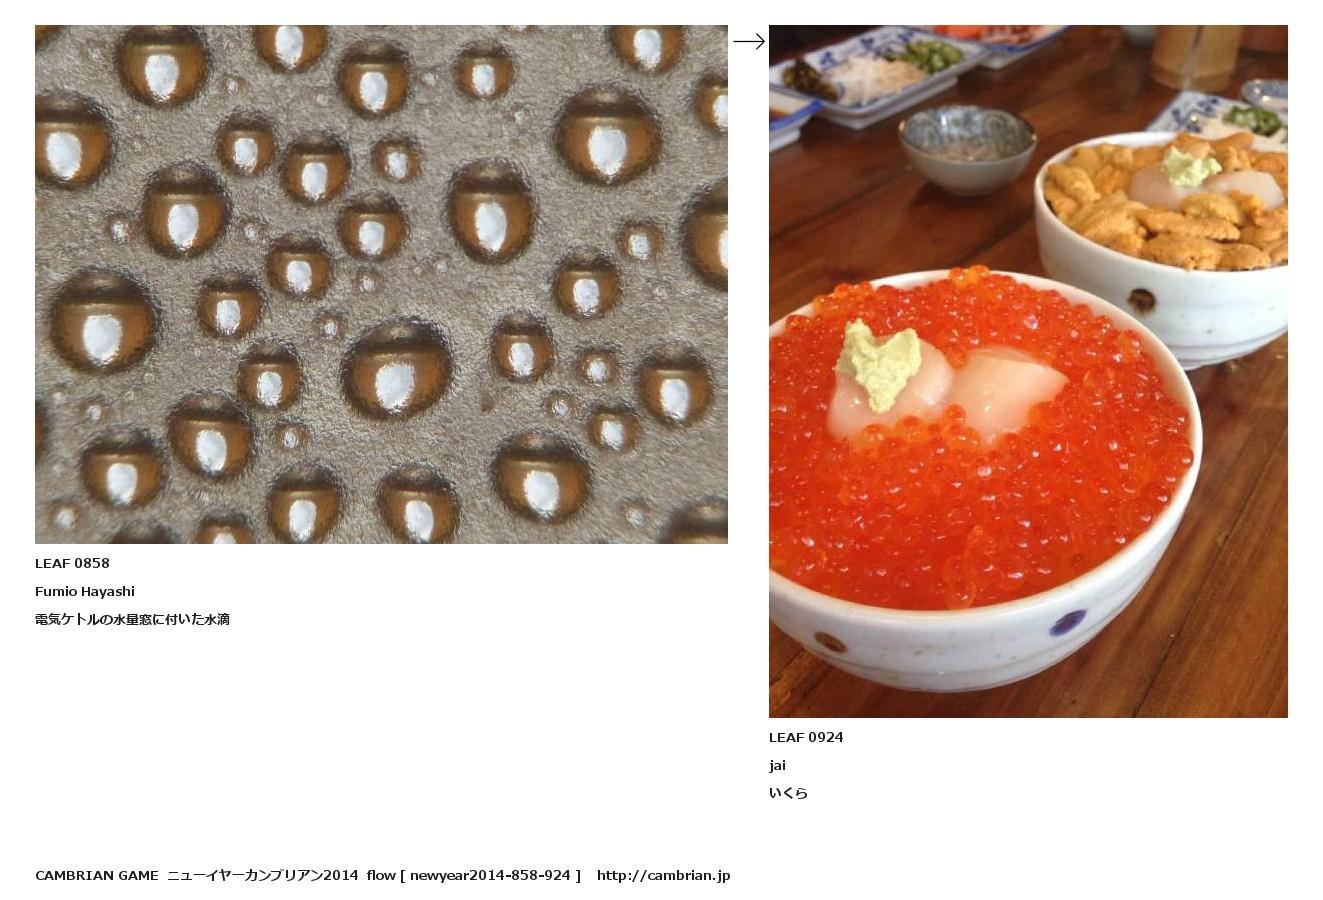The height and width of the screenshot is (900, 1323).
Task: Click the flow newyear2014-858-924 text
Action: click(473, 875)
